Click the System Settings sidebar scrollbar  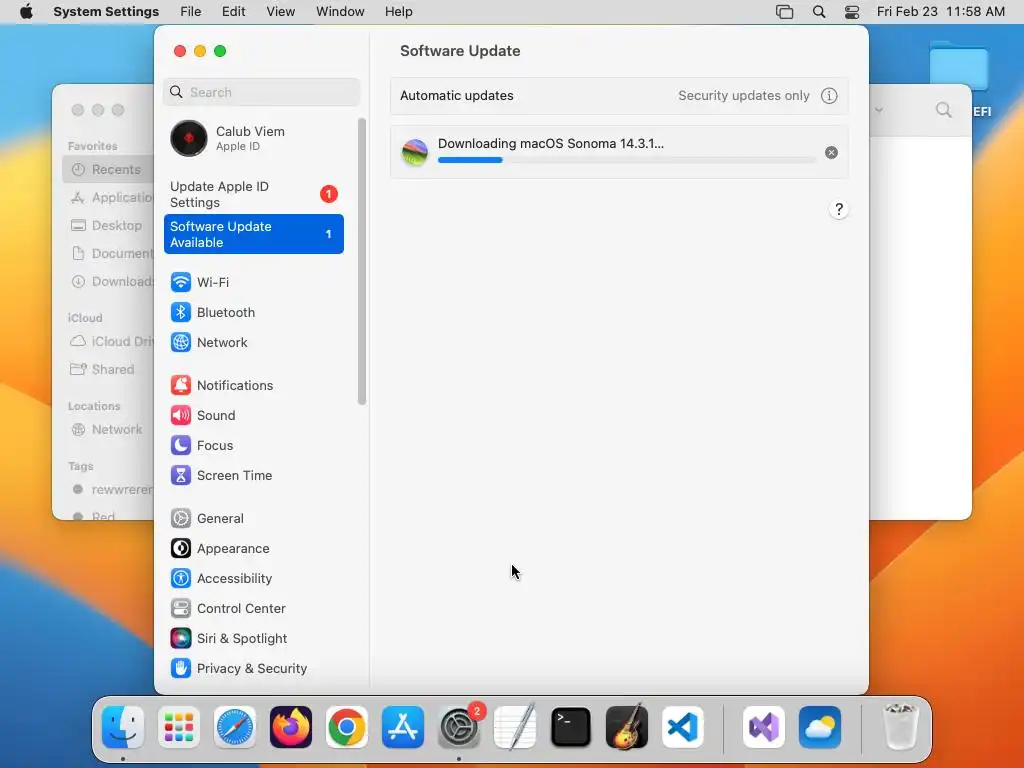tap(362, 261)
